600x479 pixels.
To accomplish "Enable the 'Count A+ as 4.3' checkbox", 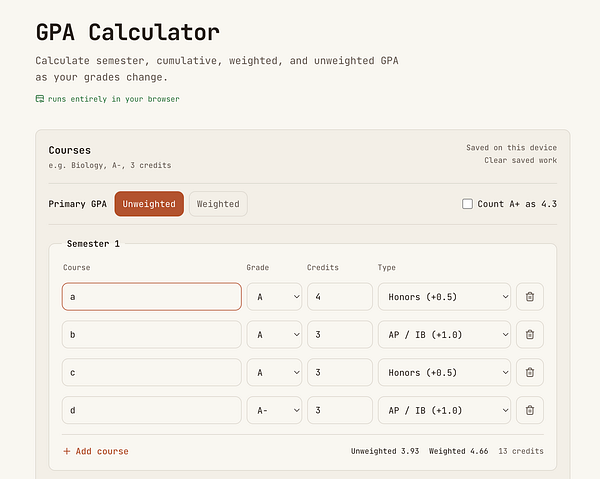I will click(x=467, y=204).
